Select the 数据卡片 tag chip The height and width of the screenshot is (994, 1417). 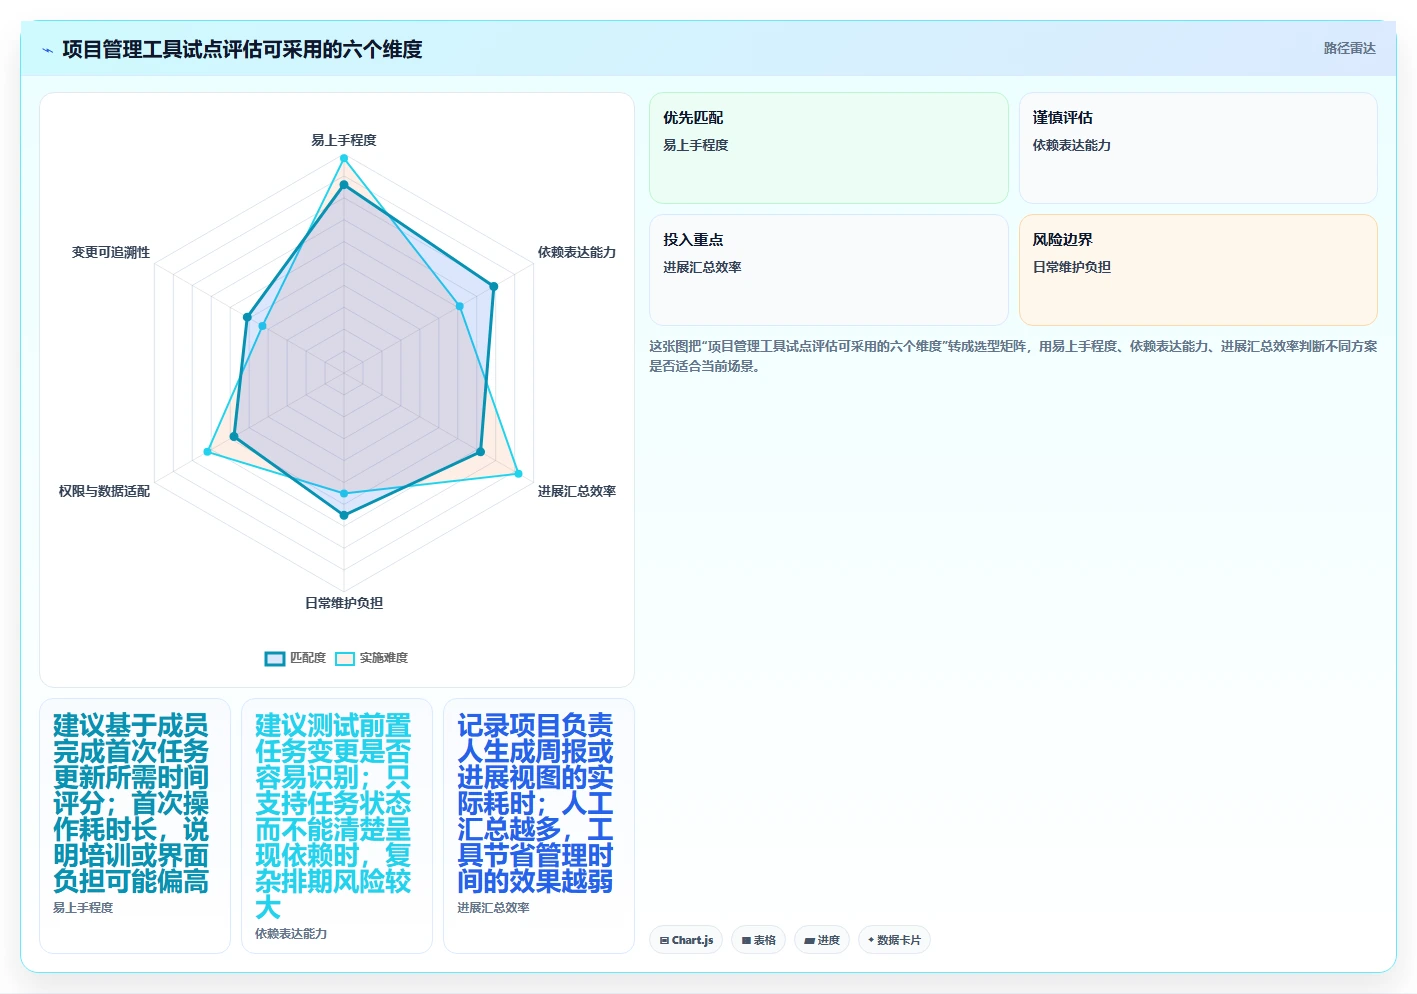894,940
